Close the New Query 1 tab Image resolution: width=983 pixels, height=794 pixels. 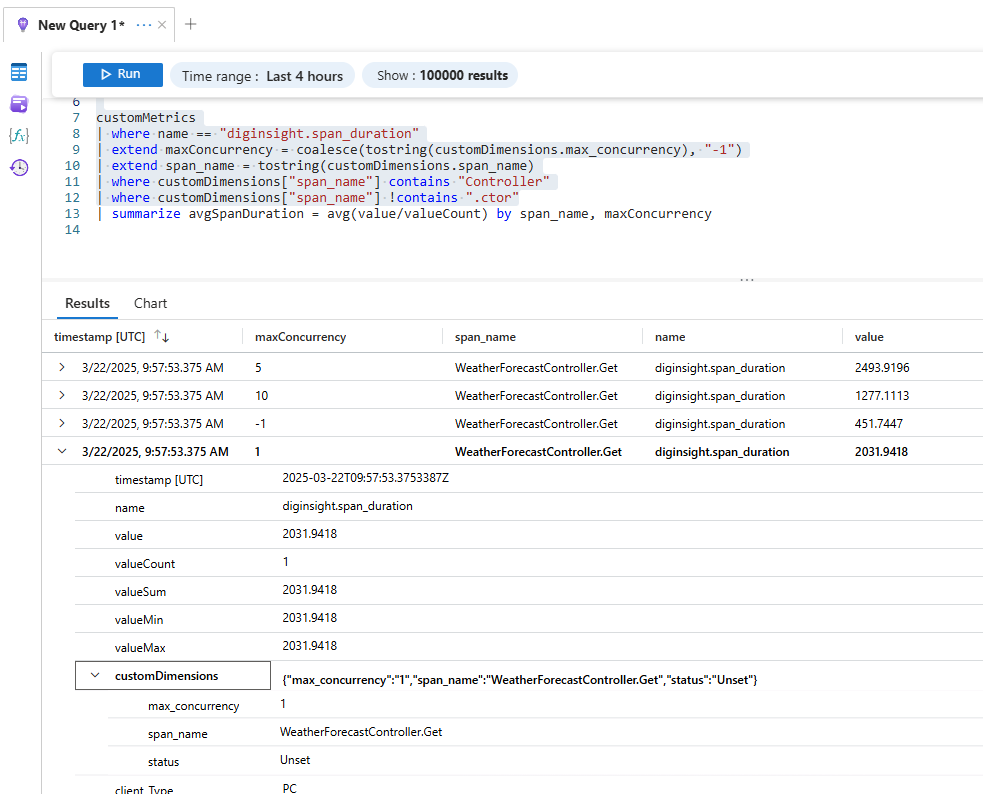tap(162, 24)
